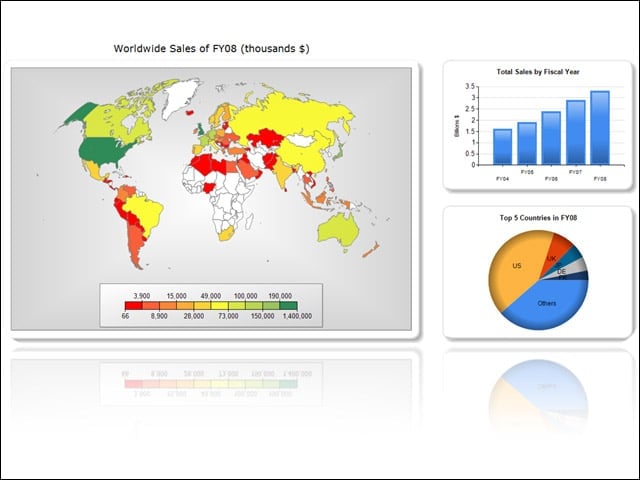Viewport: 640px width, 480px height.
Task: Click the red-orange UK pie slice
Action: 556,250
